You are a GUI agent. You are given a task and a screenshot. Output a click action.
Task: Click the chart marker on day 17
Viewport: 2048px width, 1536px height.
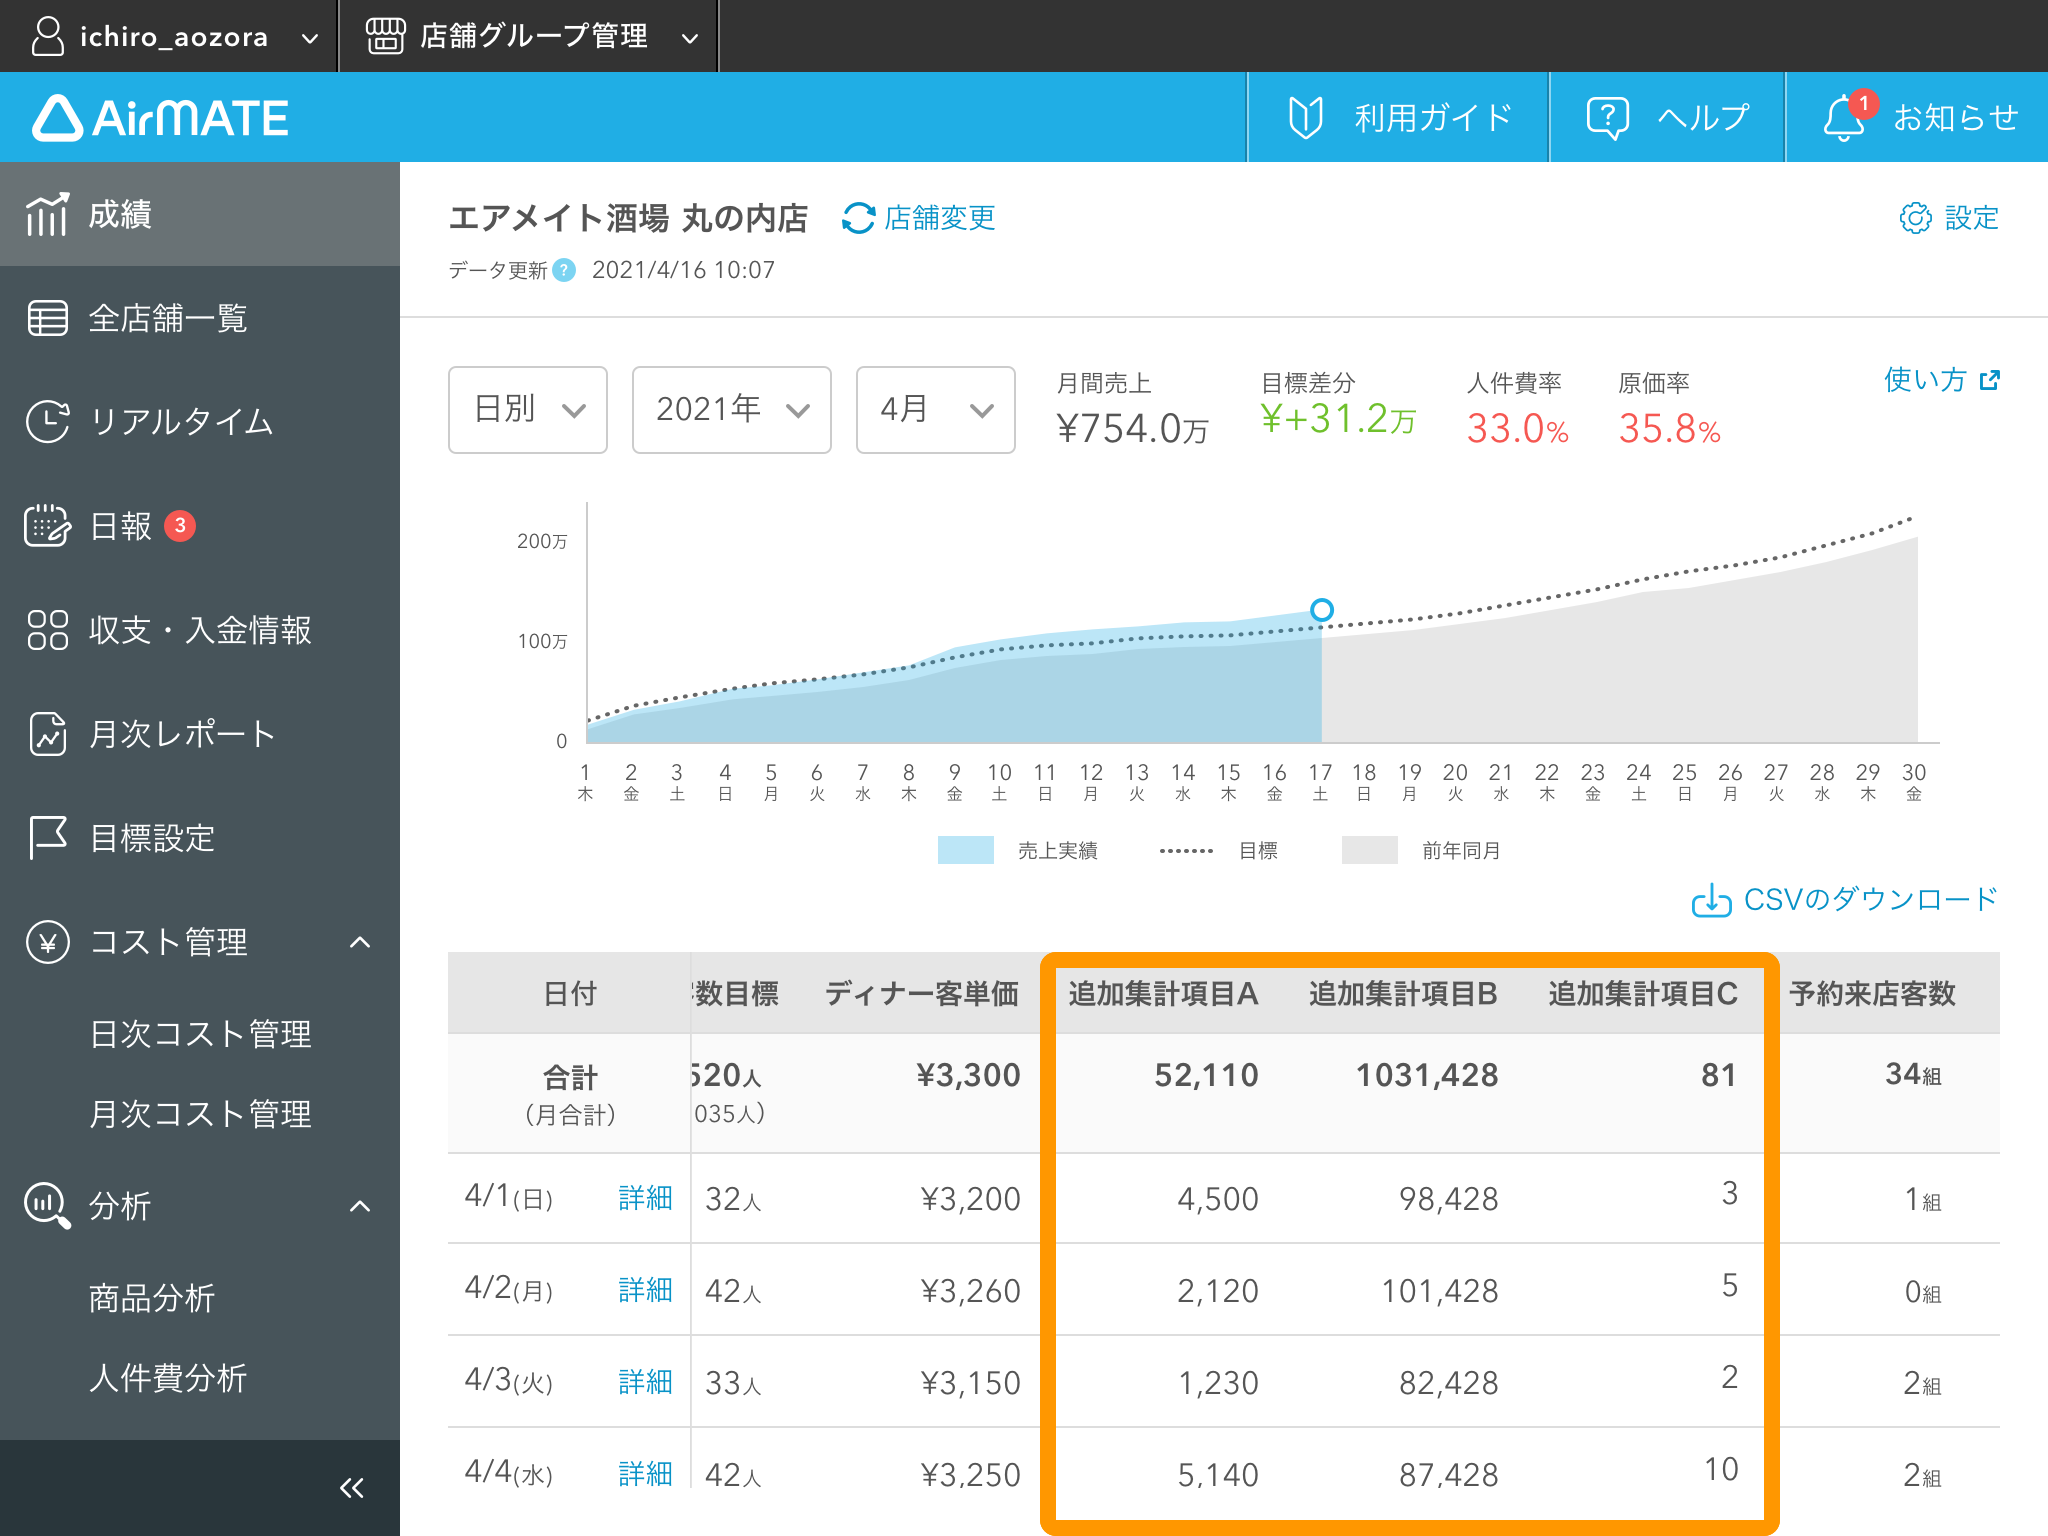click(x=1321, y=609)
